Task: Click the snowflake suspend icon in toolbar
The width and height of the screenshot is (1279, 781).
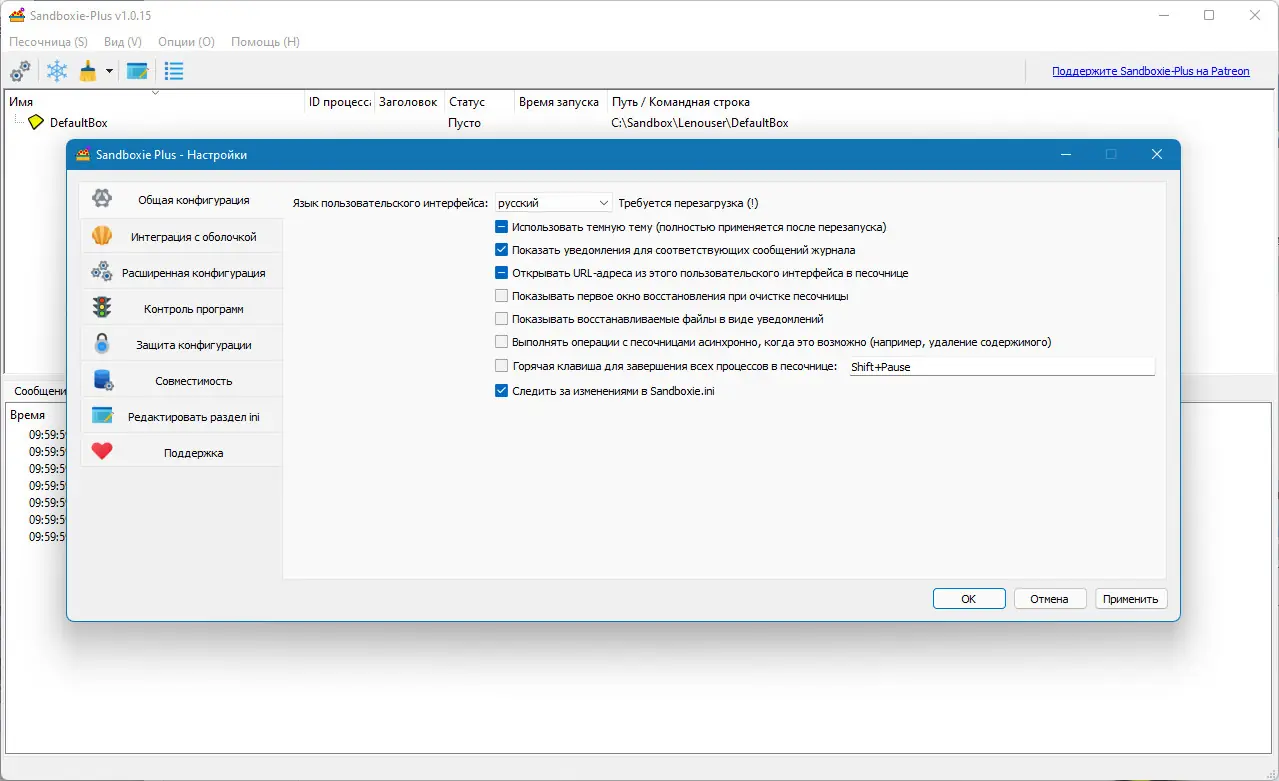Action: pos(58,71)
